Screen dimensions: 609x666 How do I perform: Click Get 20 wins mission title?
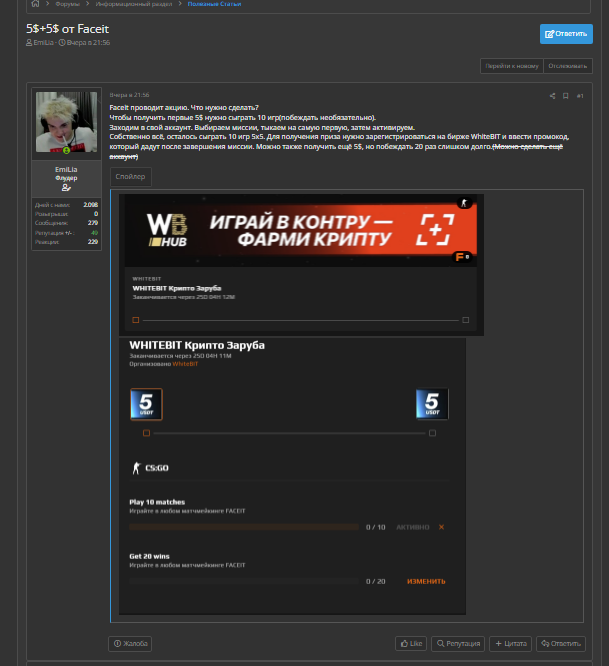(149, 556)
